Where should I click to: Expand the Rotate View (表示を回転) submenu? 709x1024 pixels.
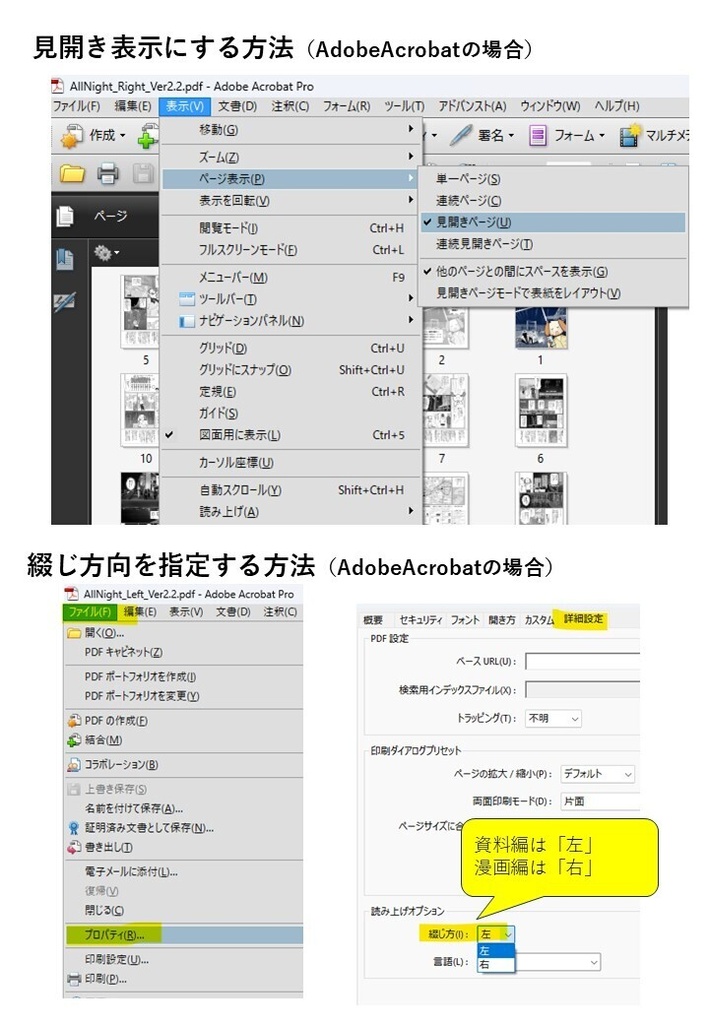tap(291, 200)
